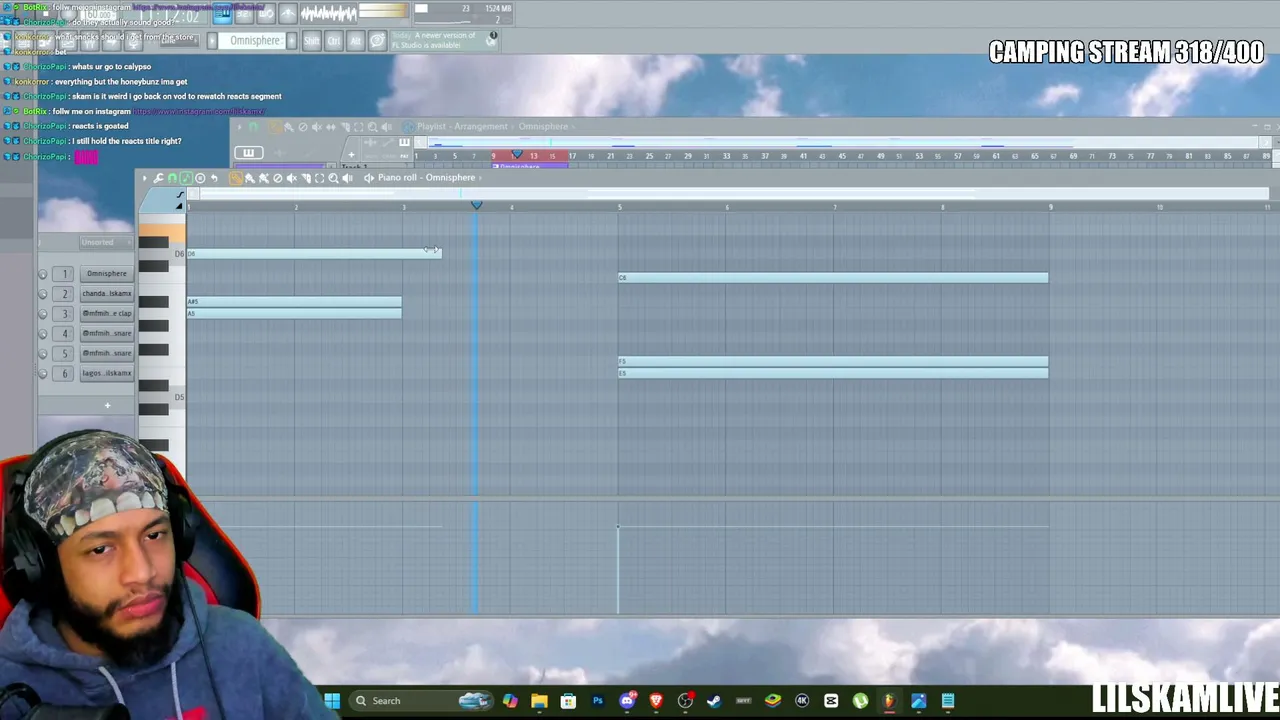Select the Playback tool in Playlist toolbar
The image size is (1280, 720).
click(x=387, y=127)
